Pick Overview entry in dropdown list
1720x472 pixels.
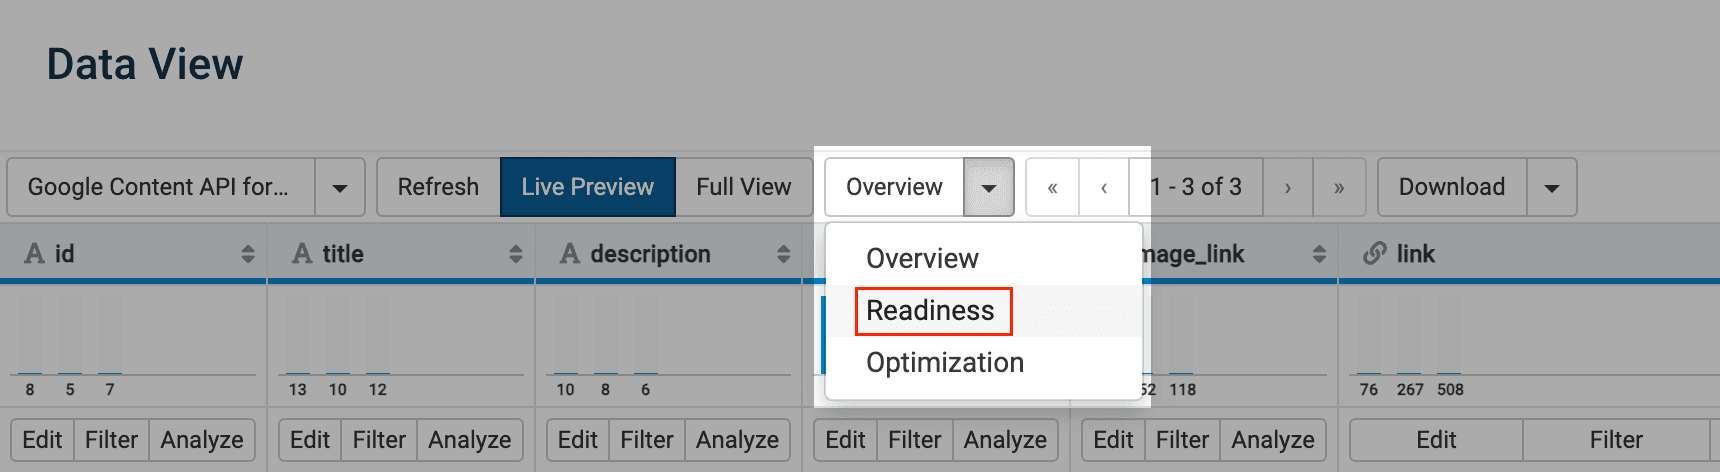pyautogui.click(x=922, y=259)
